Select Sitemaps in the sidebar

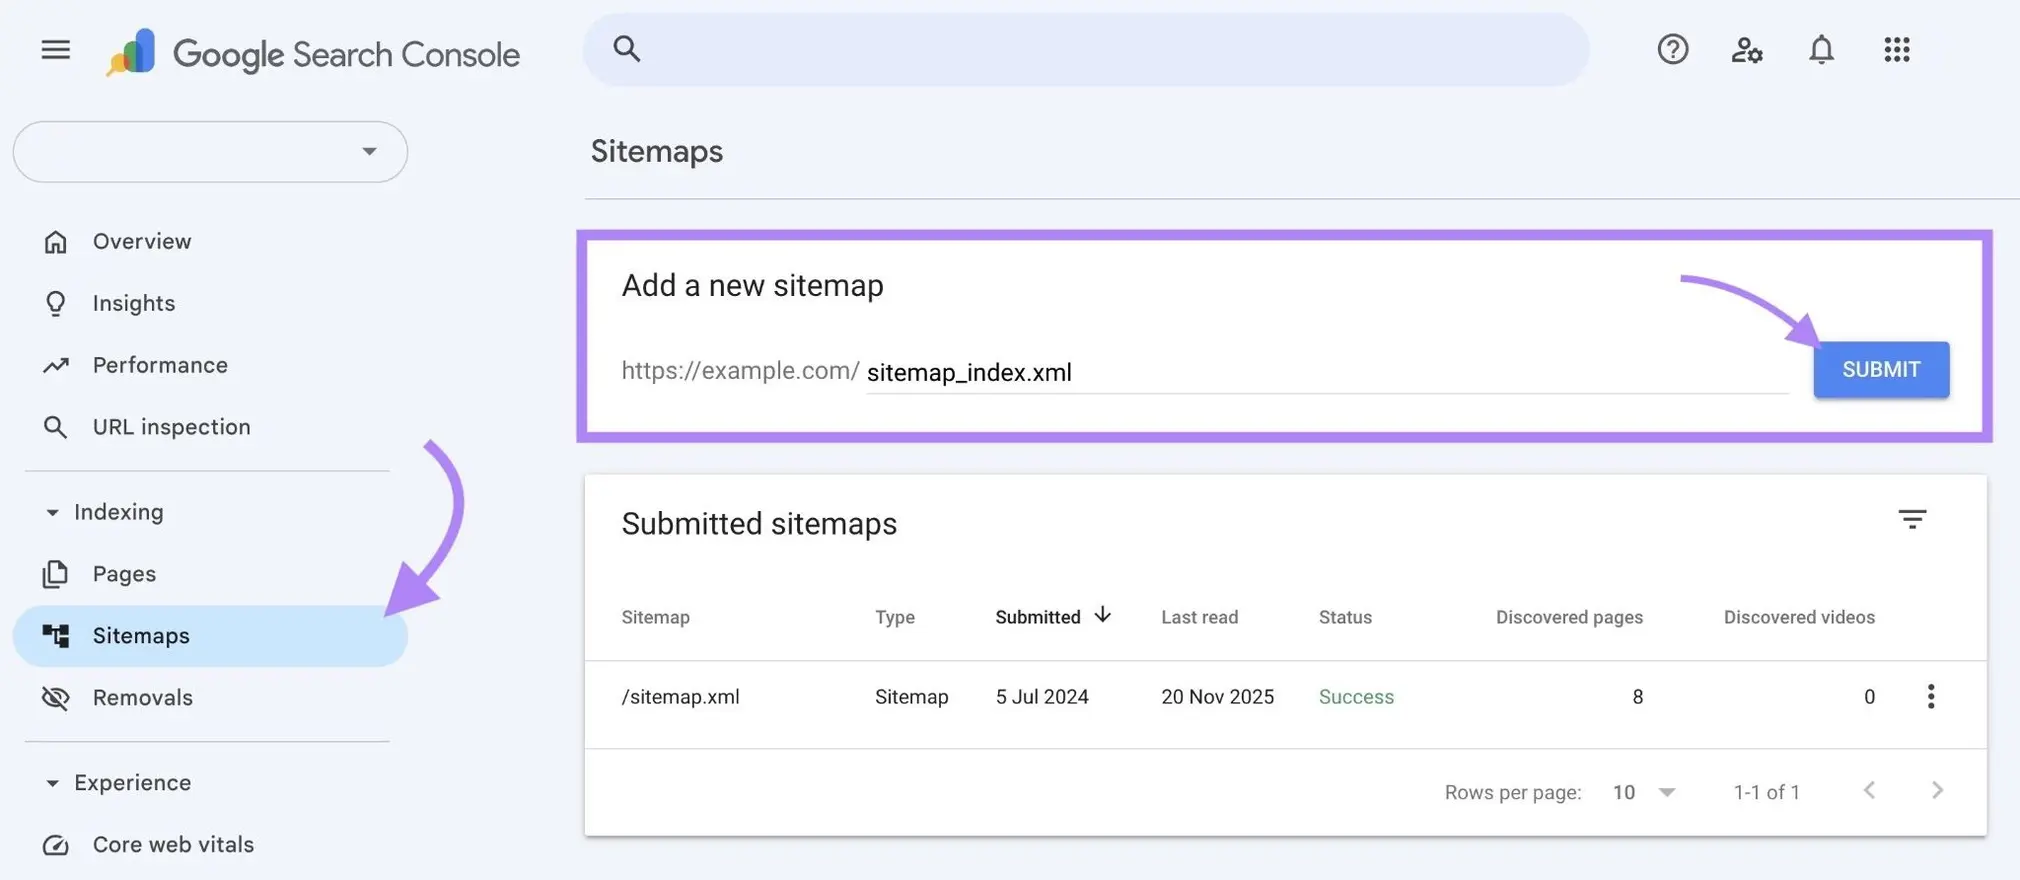[x=210, y=636]
